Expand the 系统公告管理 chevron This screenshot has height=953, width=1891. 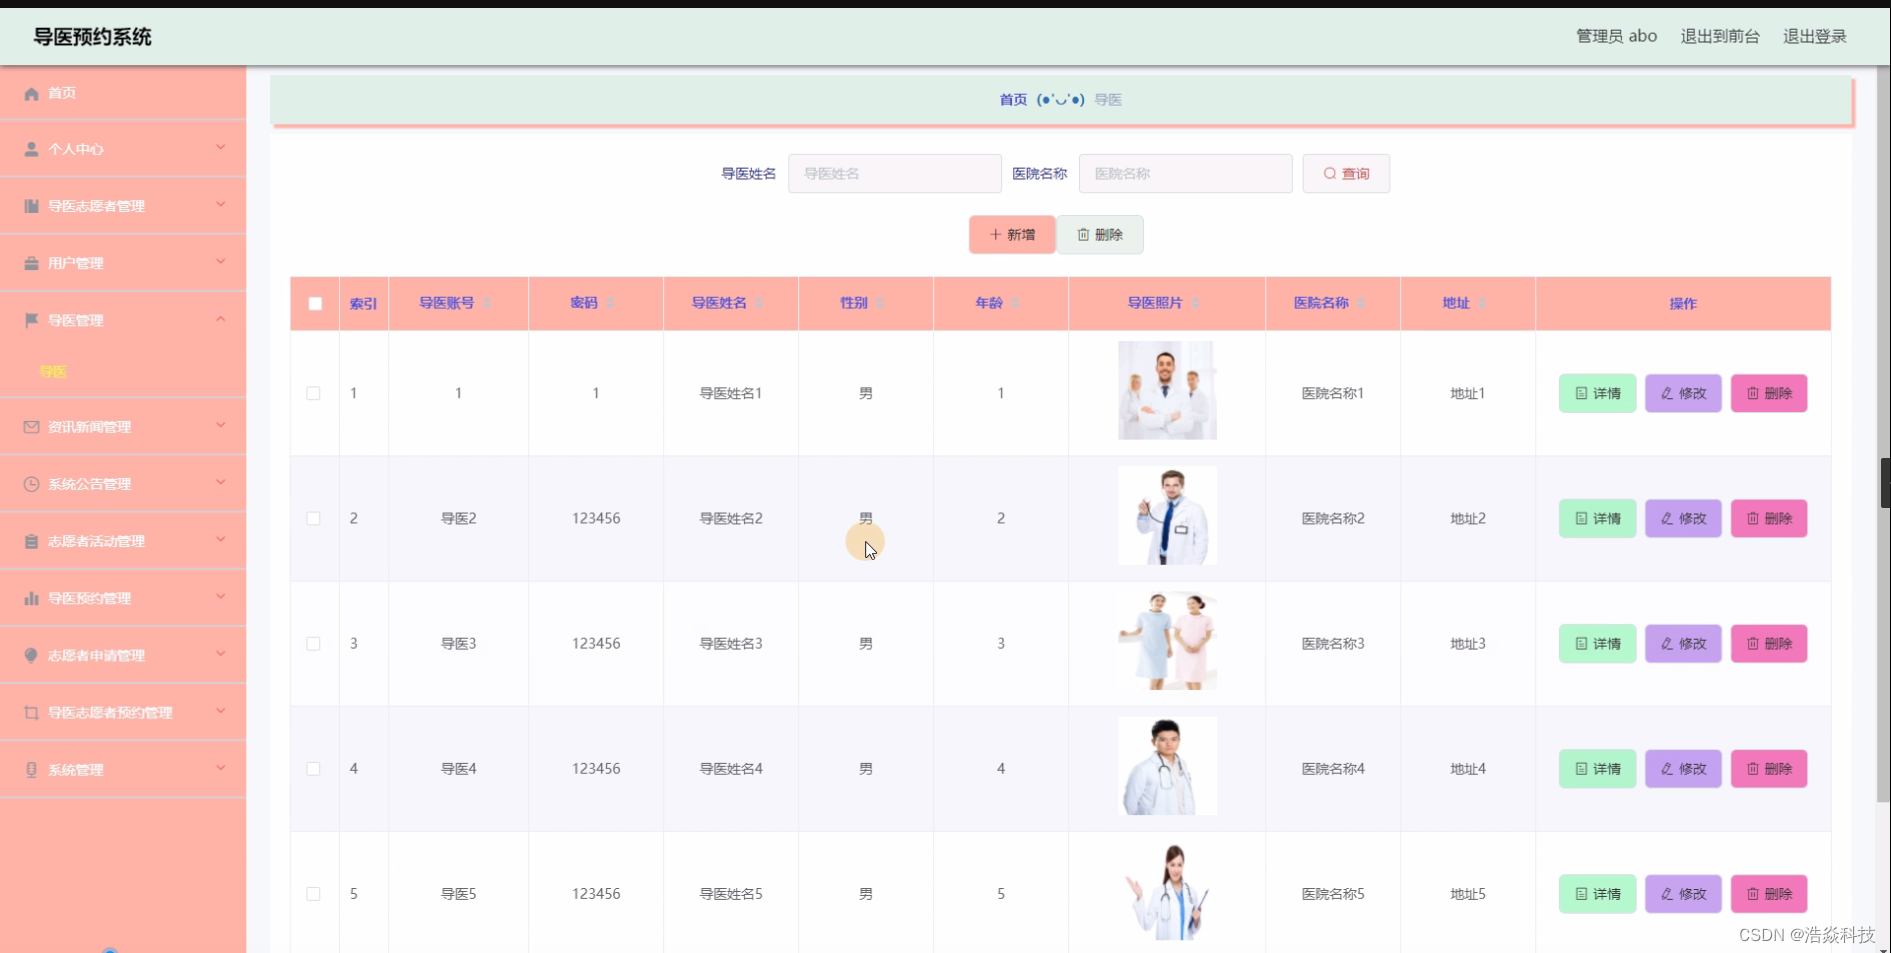tap(221, 483)
